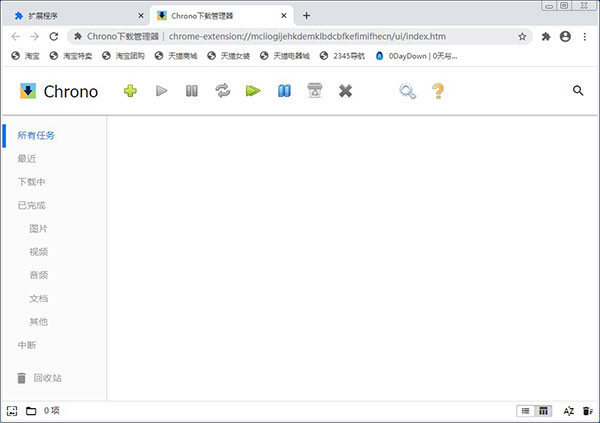Viewport: 600px width, 423px height.
Task: Switch to the Chrono下载管理器 tab
Action: click(x=221, y=16)
